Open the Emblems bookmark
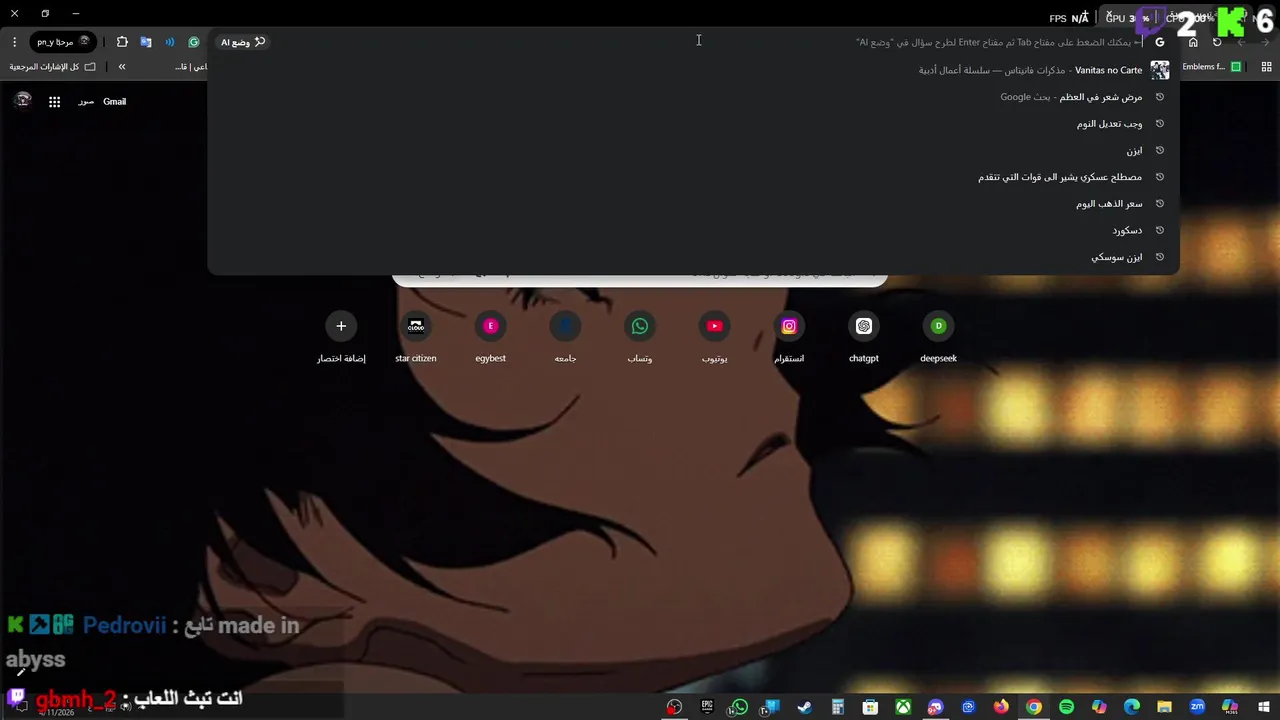Viewport: 1280px width, 720px height. pyautogui.click(x=1211, y=67)
